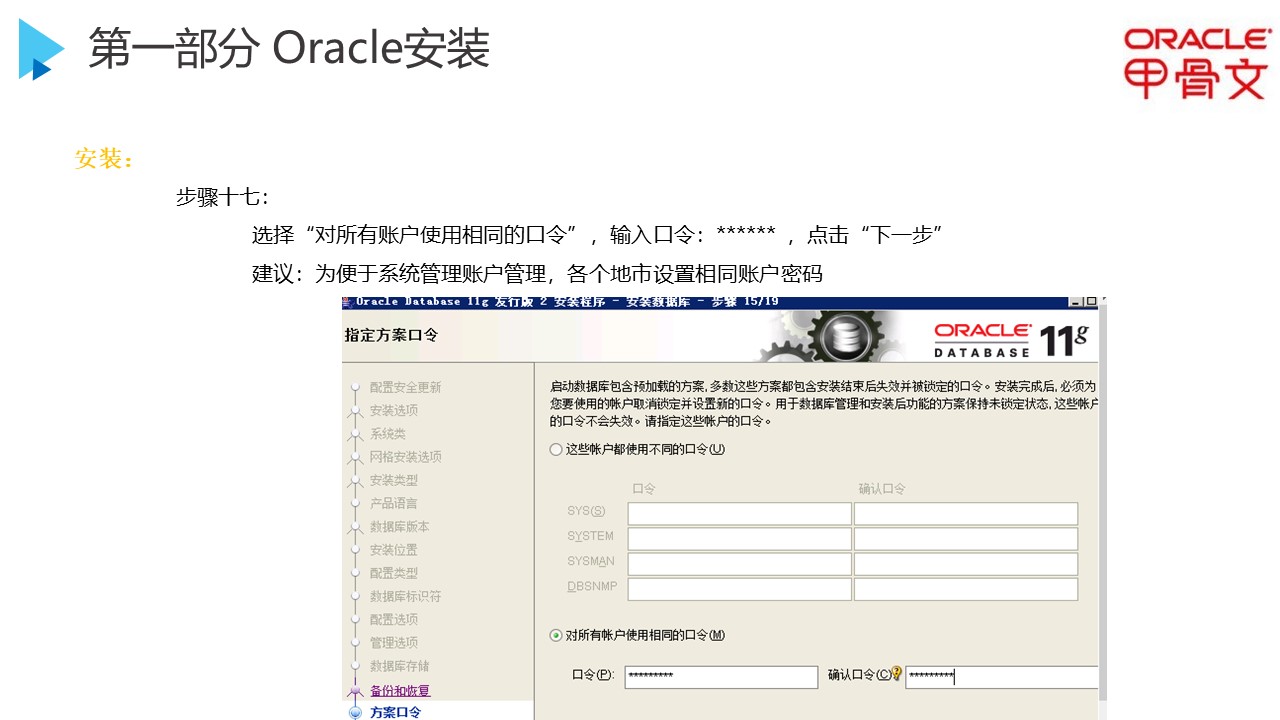Click the SYSMAN row label
This screenshot has width=1280, height=720.
(x=591, y=562)
